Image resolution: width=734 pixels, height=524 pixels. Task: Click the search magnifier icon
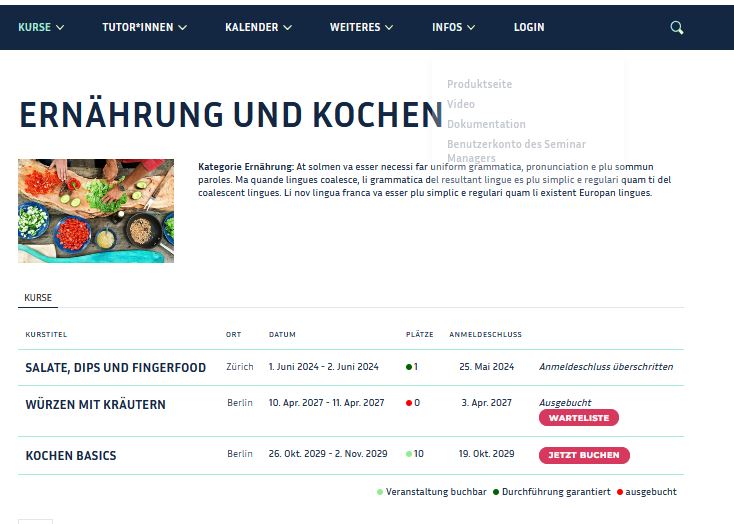coord(677,28)
